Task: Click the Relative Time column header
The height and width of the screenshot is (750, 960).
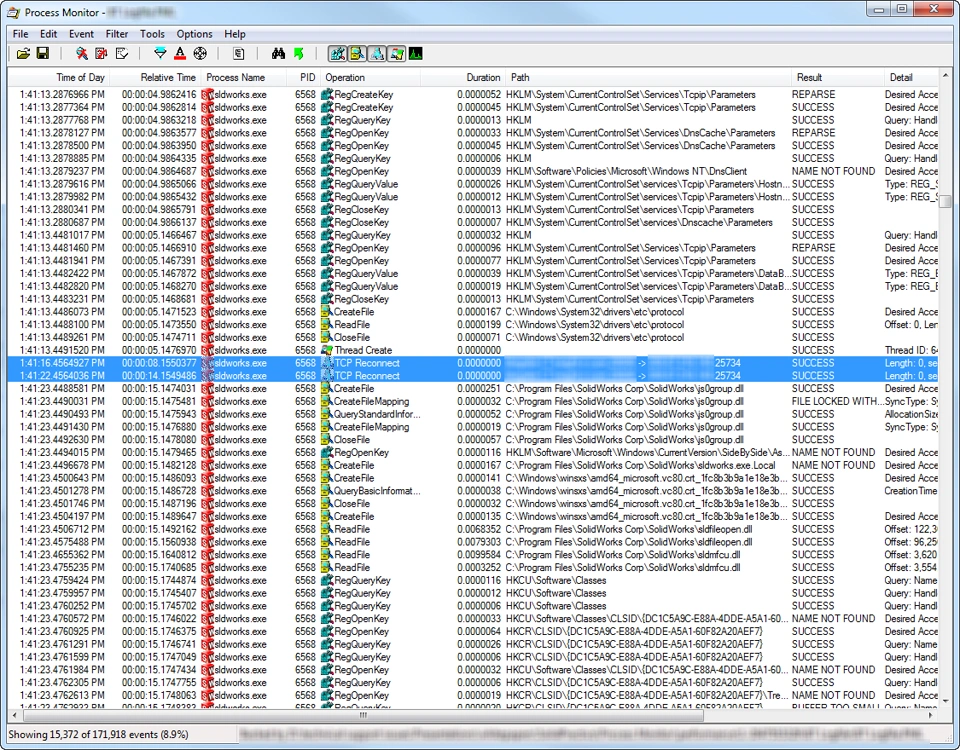Action: pos(156,77)
